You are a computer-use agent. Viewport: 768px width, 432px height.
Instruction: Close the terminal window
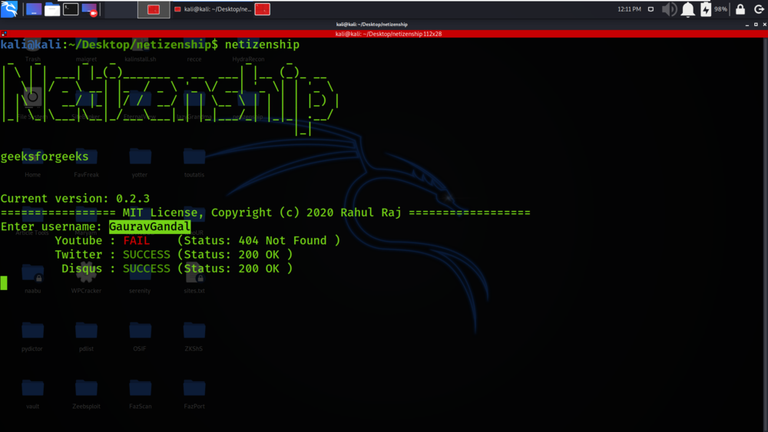click(764, 24)
